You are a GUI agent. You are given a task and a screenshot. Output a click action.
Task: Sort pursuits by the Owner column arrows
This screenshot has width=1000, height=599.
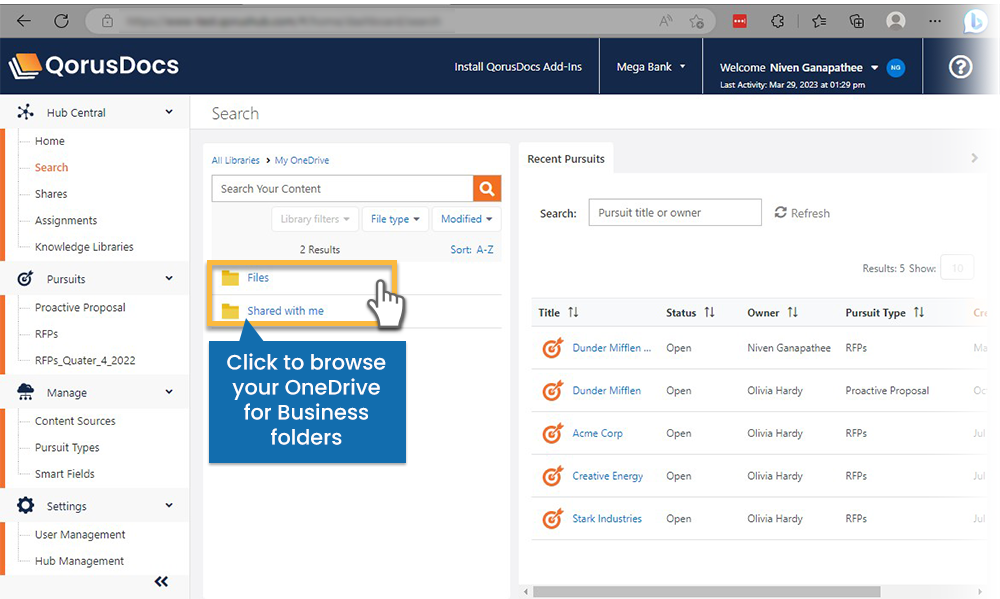coord(792,312)
